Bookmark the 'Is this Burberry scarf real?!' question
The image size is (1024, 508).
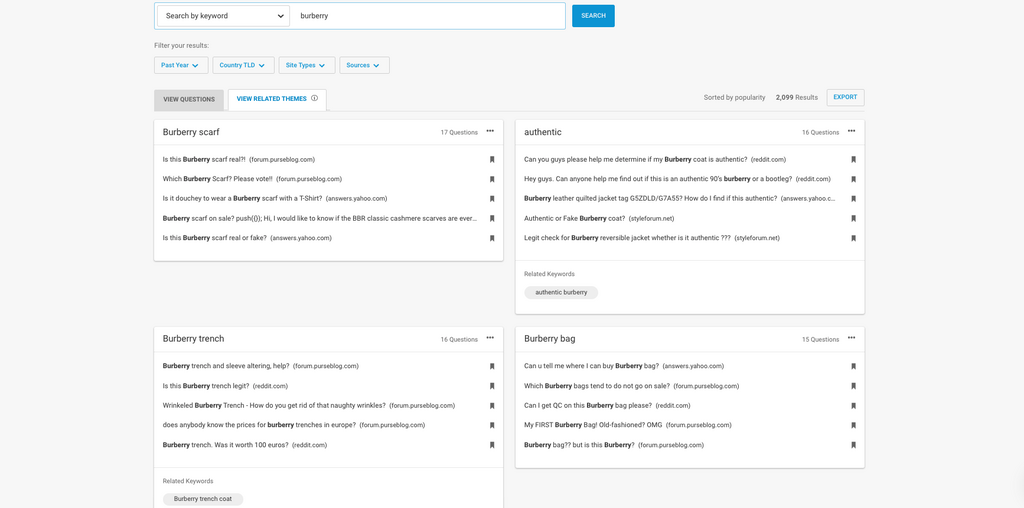(x=492, y=160)
